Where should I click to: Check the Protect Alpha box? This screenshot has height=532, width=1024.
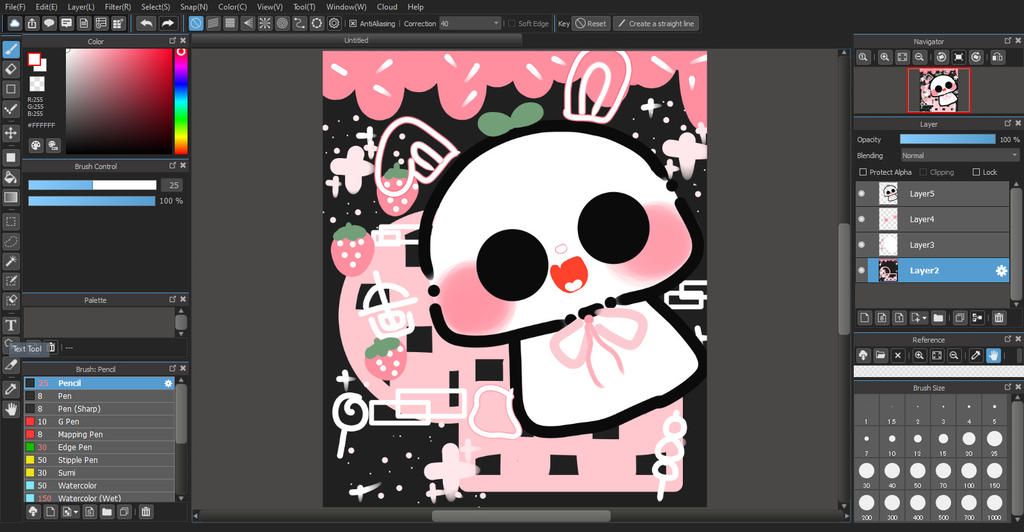(863, 172)
